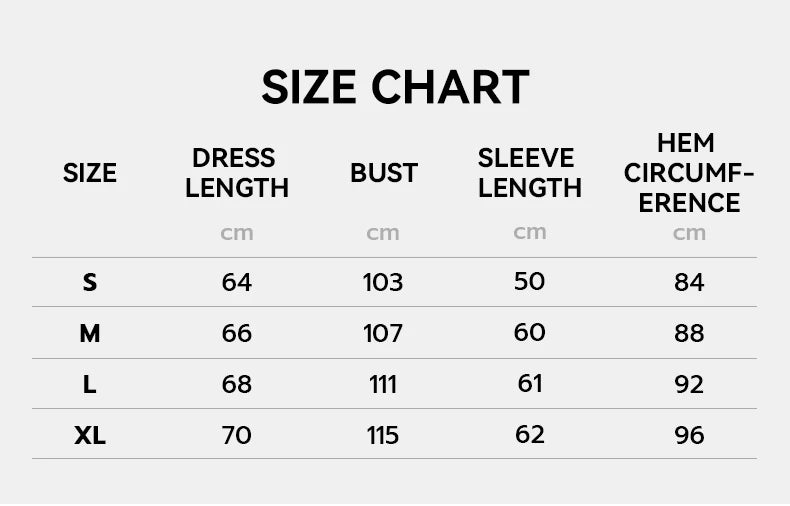790x506 pixels.
Task: Click the sleeve length value 62
Action: click(529, 434)
